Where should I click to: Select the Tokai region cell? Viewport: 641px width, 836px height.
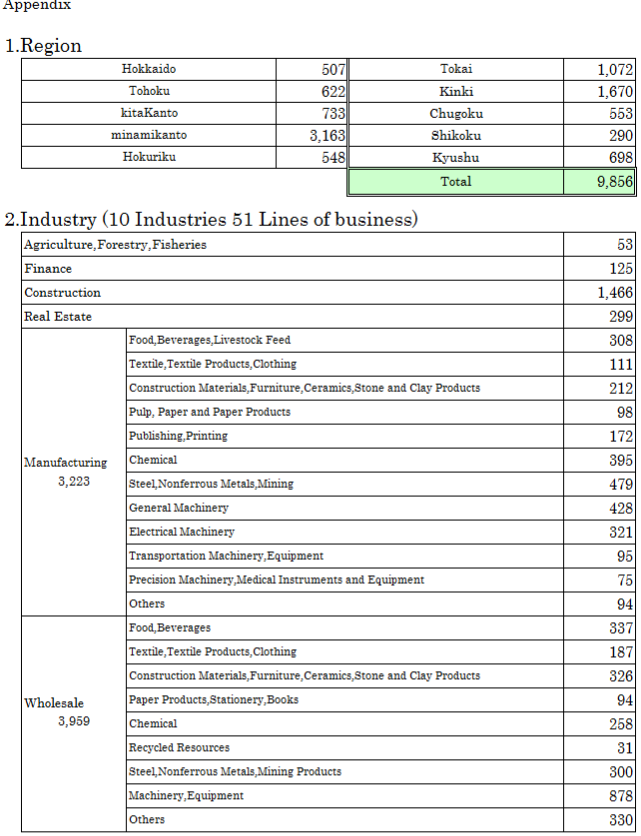click(x=456, y=69)
